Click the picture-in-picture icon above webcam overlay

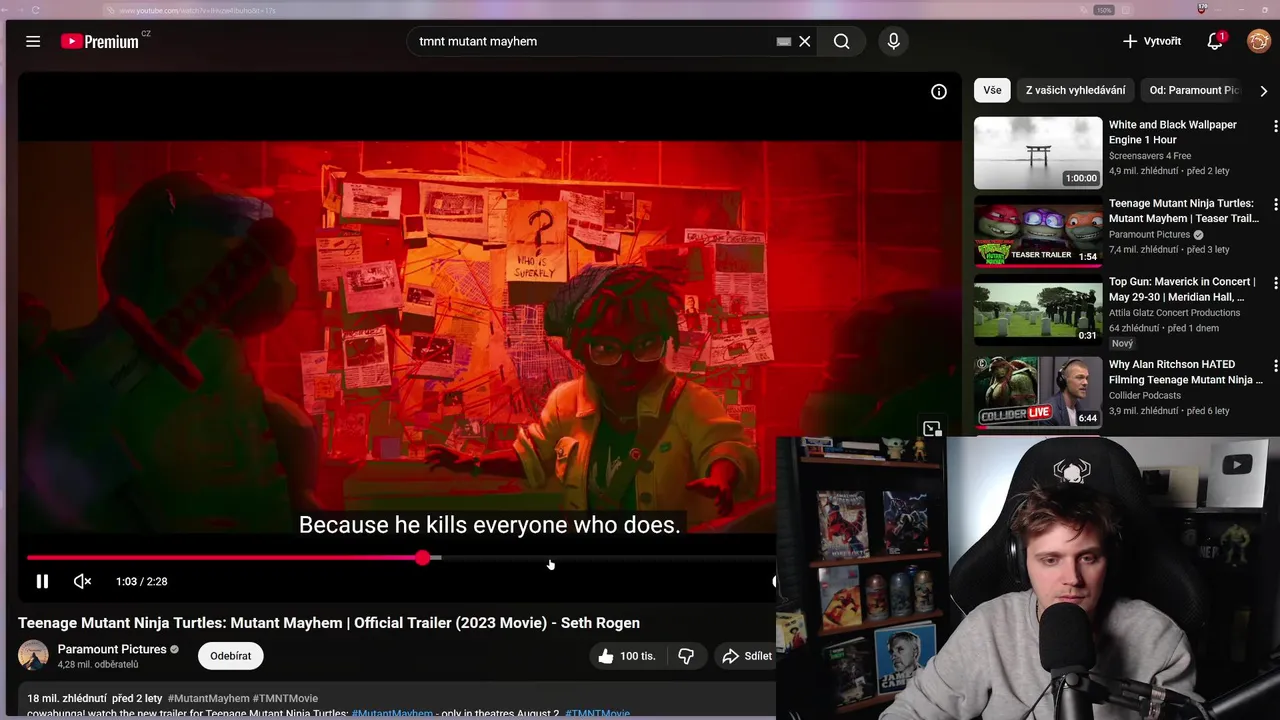[932, 429]
